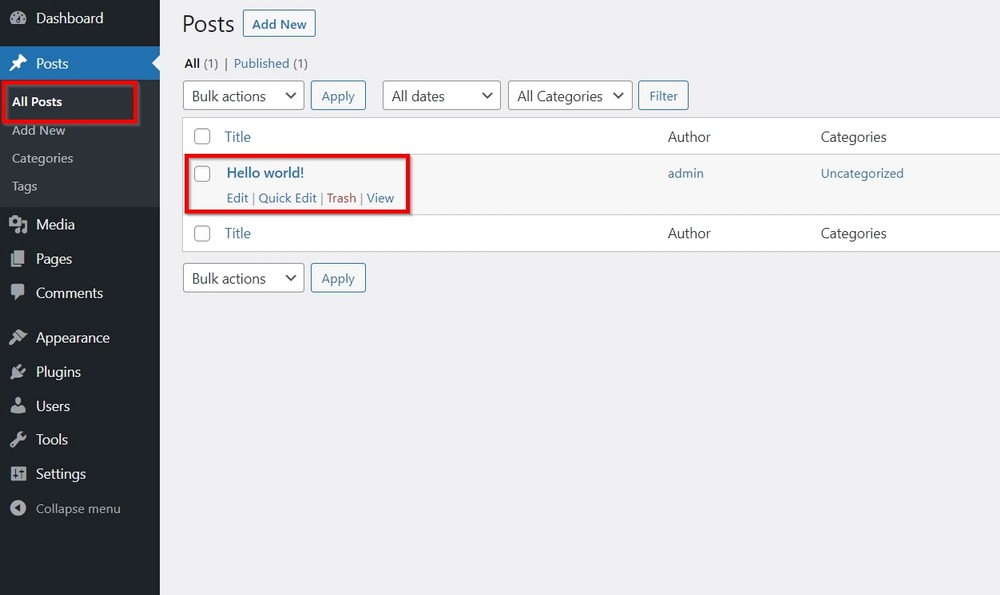Click the bottom Apply button
This screenshot has height=595, width=1000.
[x=338, y=278]
